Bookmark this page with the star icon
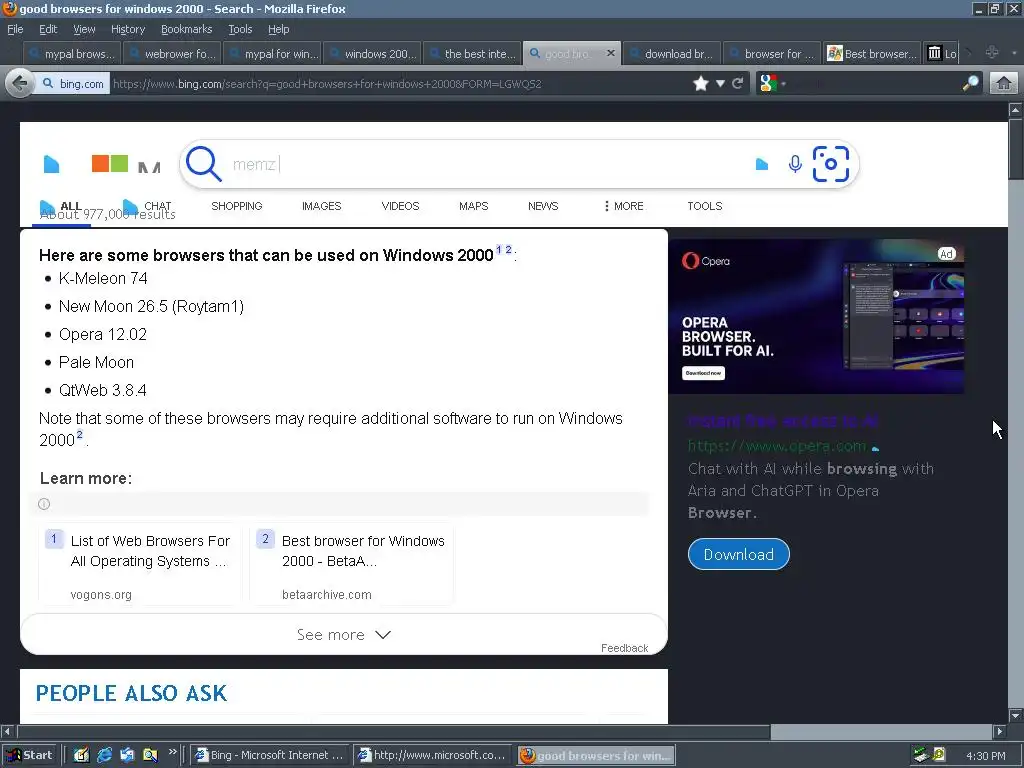This screenshot has width=1024, height=768. coord(701,84)
